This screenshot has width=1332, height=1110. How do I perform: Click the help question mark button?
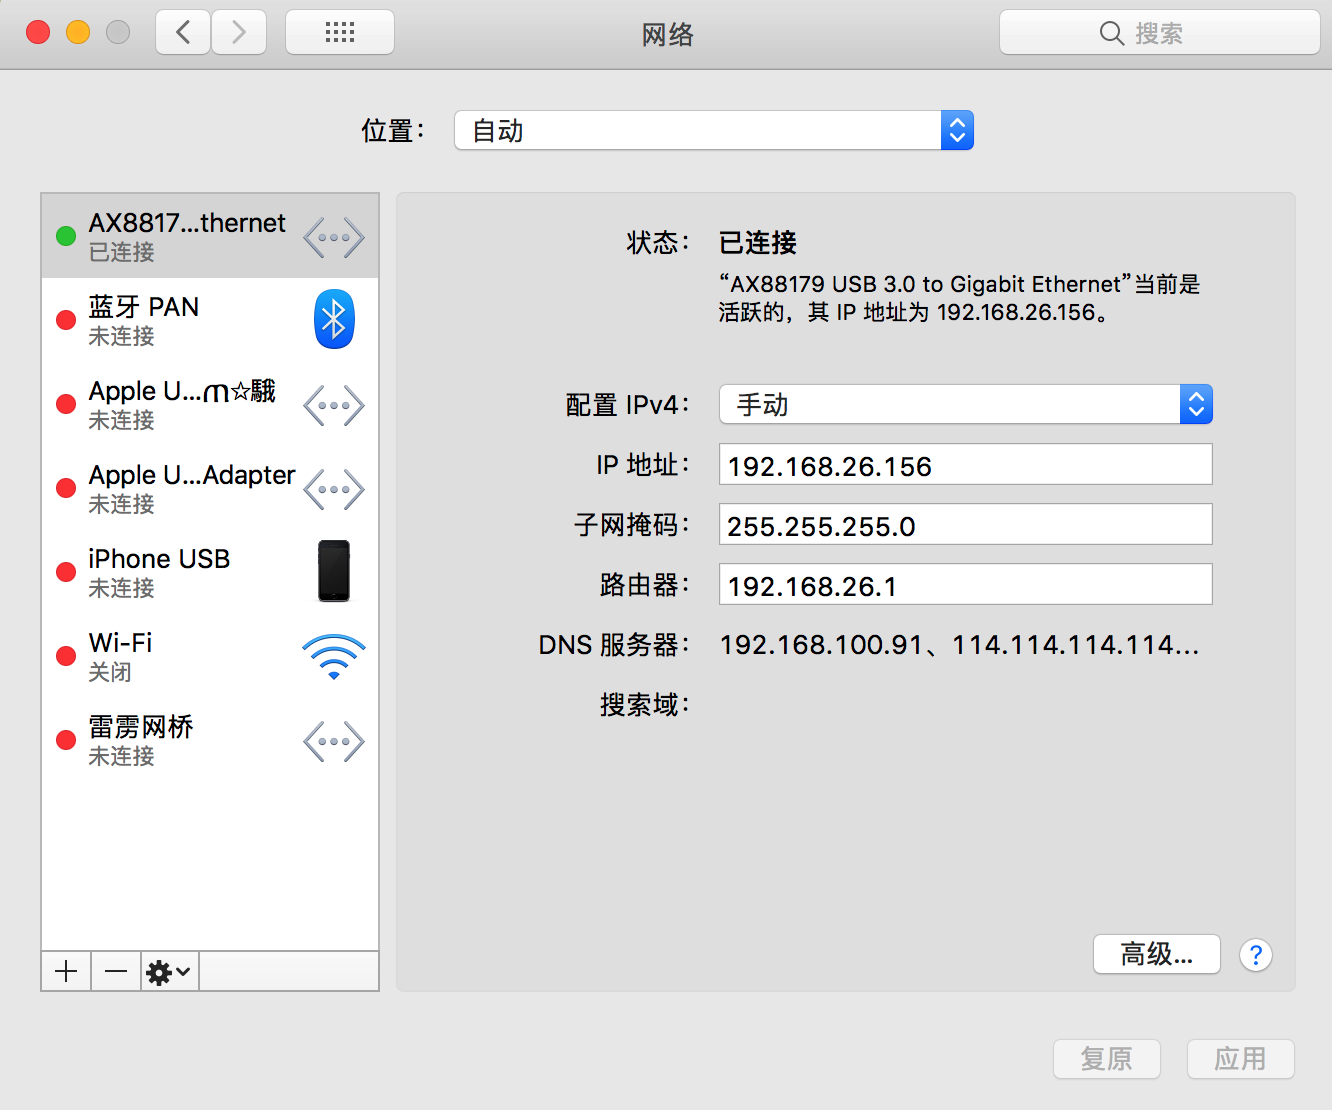1256,955
